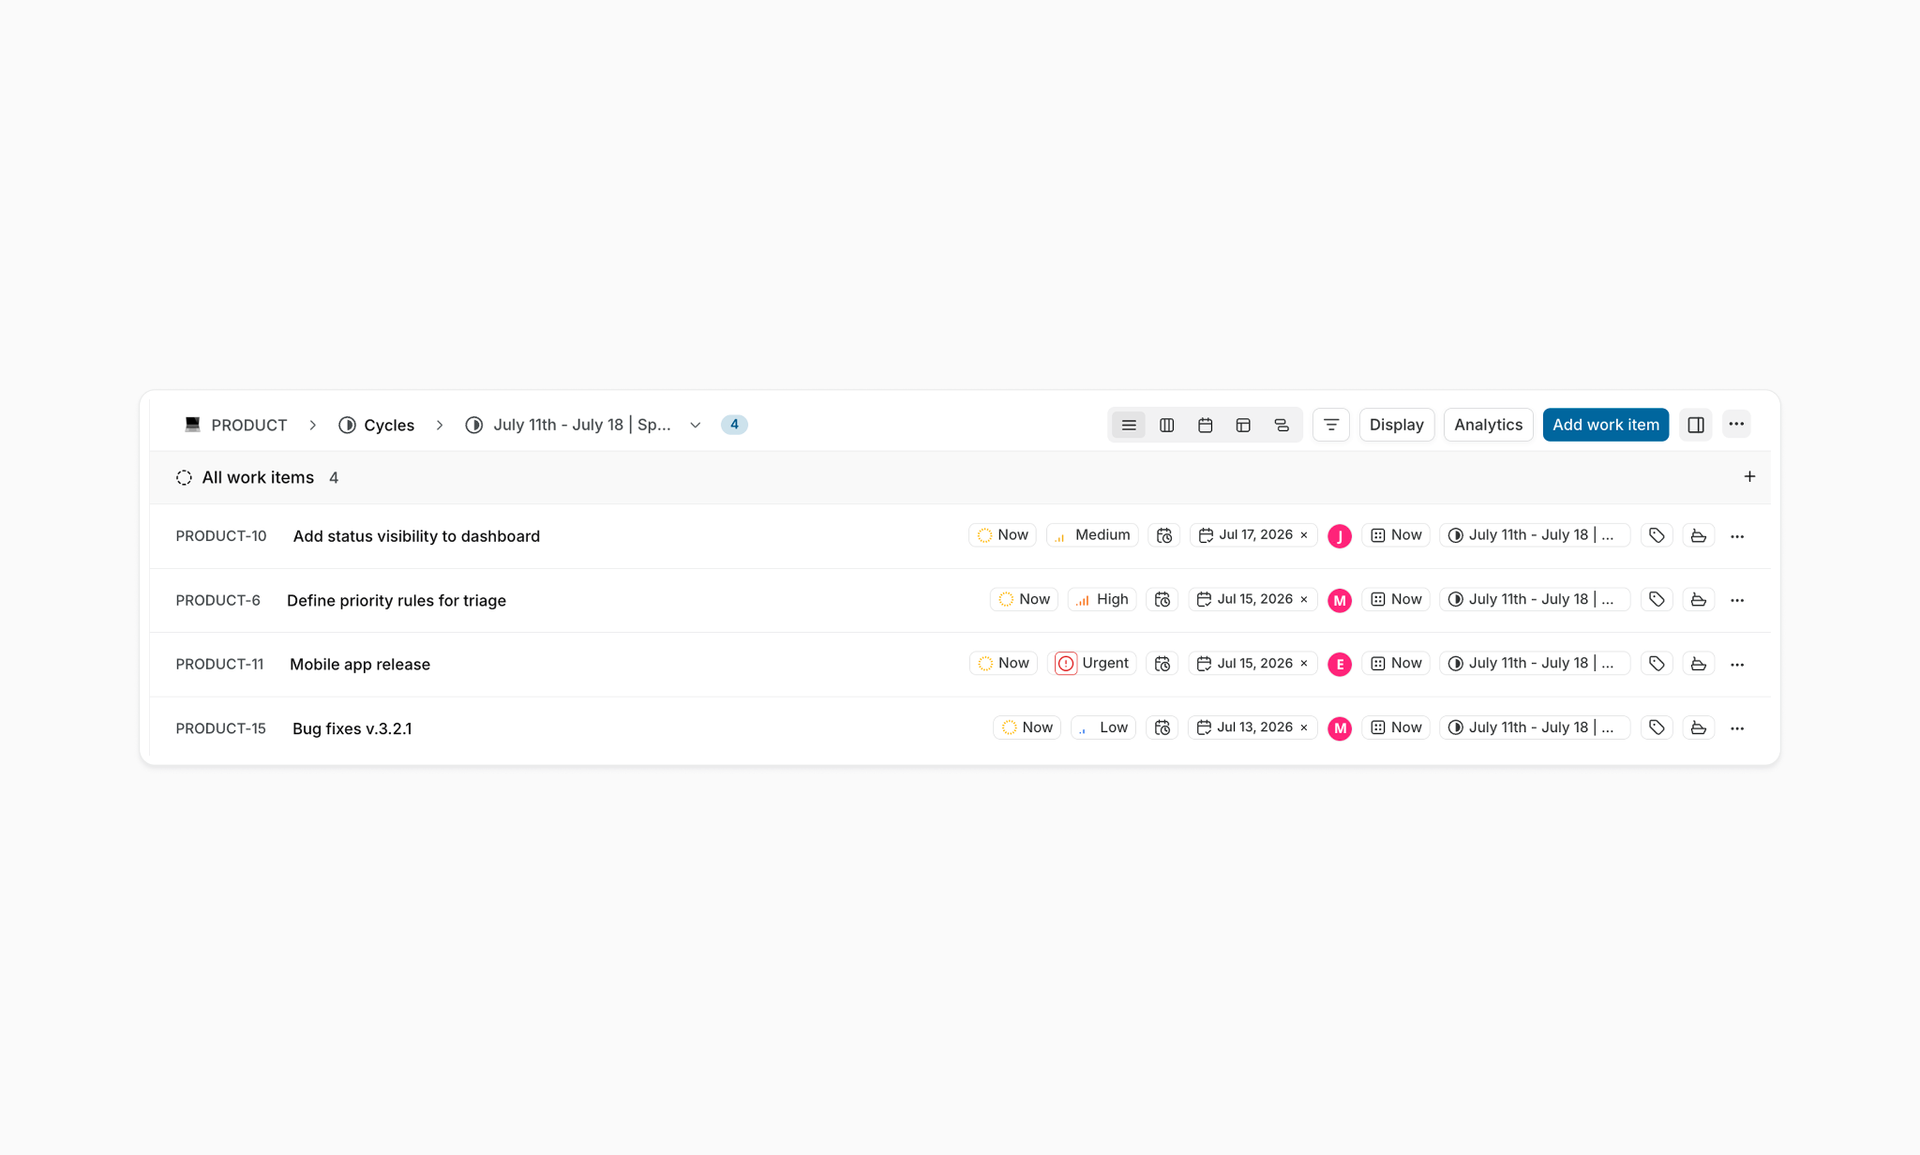Set start date for PRODUCT-10
This screenshot has height=1155, width=1920.
coord(1164,536)
